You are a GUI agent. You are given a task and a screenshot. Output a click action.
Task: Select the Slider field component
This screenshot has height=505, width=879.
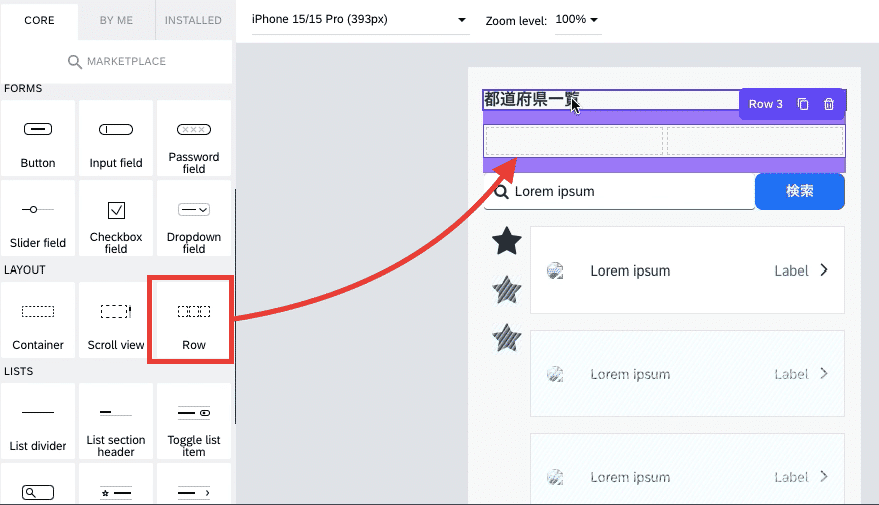(38, 218)
